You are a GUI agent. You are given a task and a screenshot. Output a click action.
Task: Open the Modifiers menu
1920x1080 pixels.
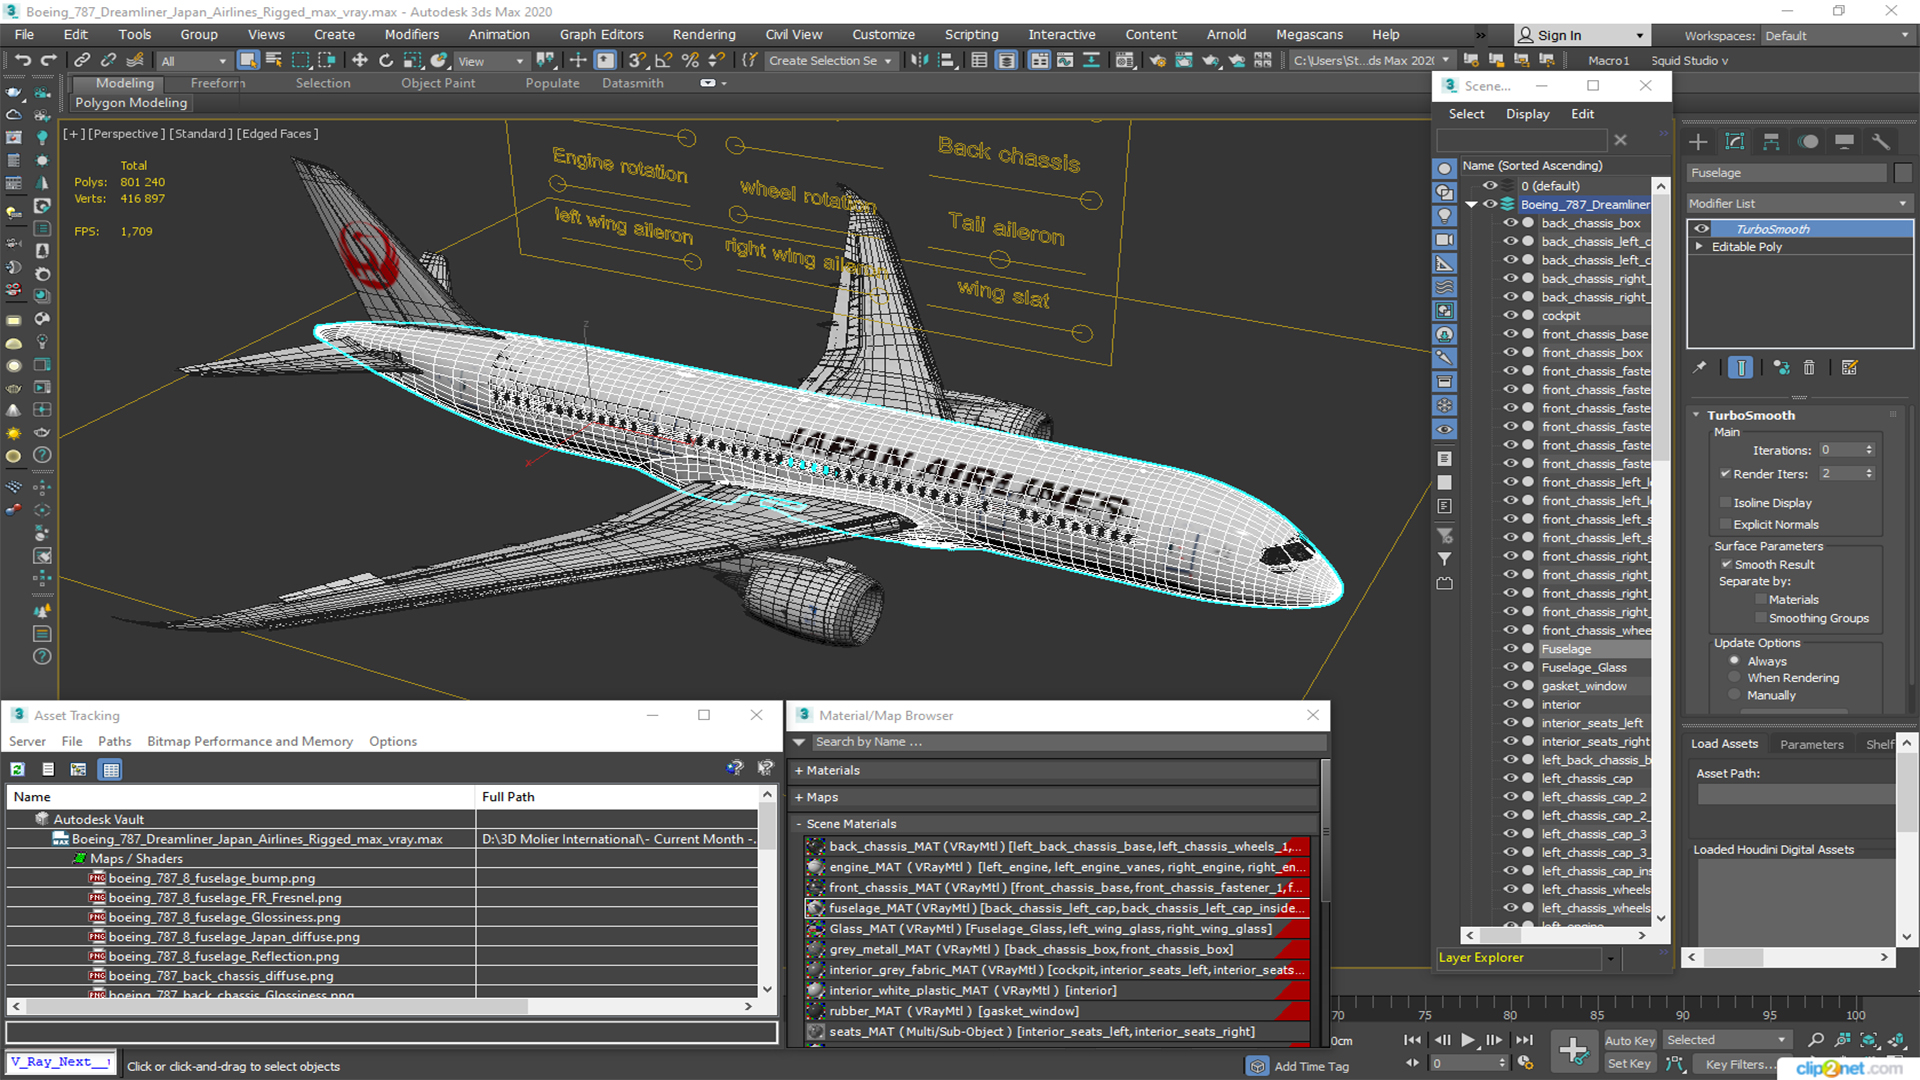[412, 35]
